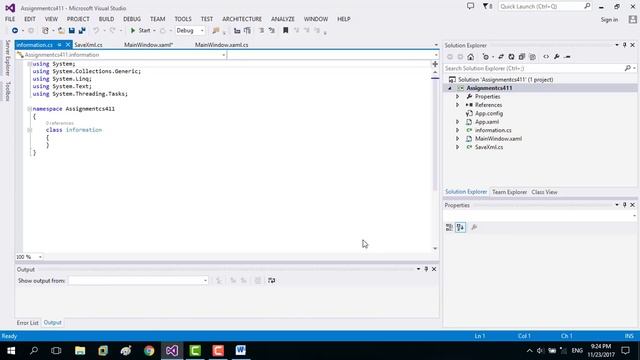Open the DEBUG menu
Screen dimensions: 640x360
click(132, 19)
